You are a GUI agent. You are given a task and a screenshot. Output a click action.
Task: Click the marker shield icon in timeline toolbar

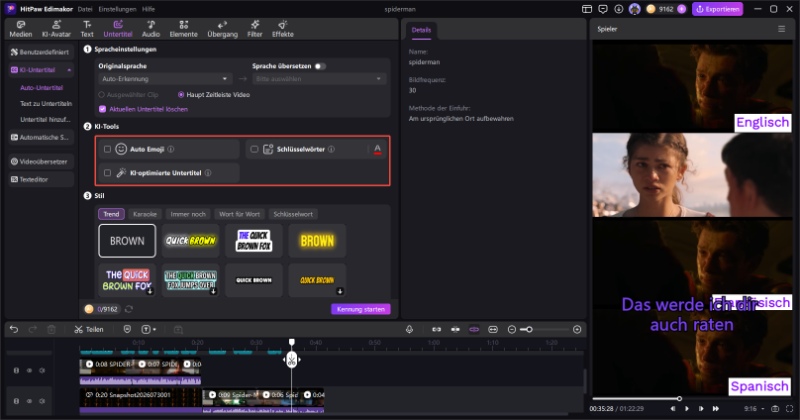pos(128,329)
